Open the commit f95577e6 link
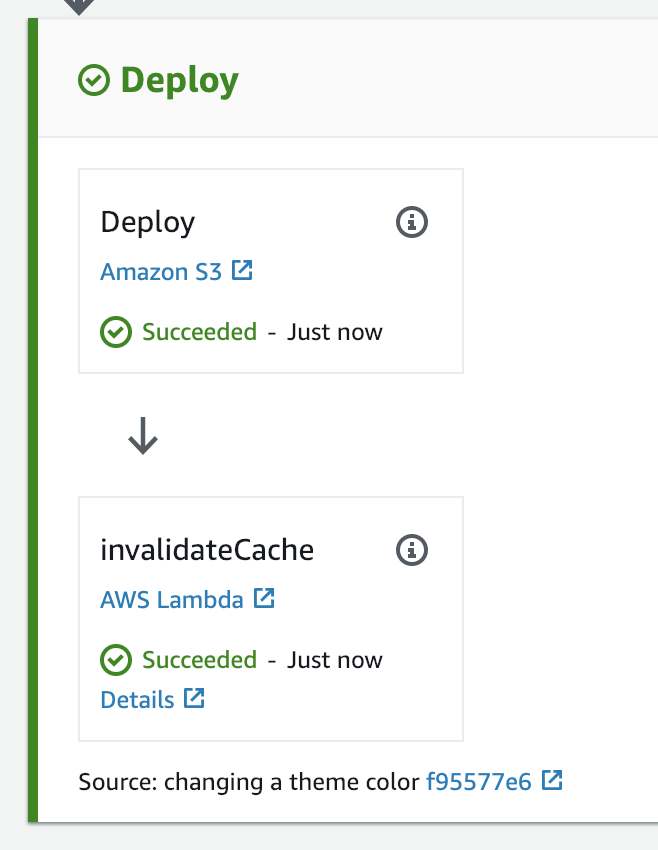Image resolution: width=658 pixels, height=850 pixels. point(479,782)
